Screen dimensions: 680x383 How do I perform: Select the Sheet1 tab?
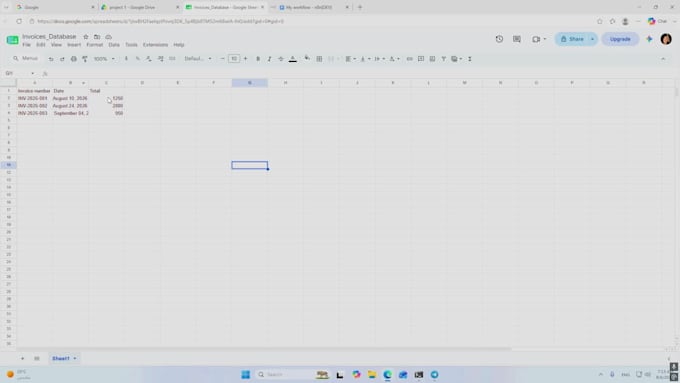pos(64,358)
